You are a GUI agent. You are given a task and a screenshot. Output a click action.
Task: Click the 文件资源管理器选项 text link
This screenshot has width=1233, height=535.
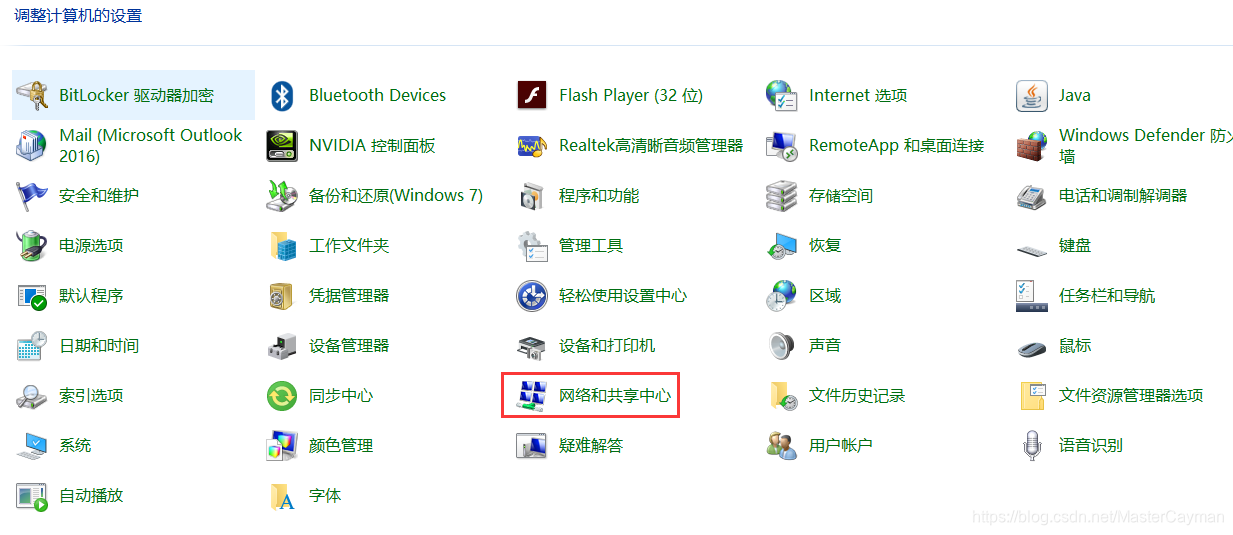(x=1131, y=396)
